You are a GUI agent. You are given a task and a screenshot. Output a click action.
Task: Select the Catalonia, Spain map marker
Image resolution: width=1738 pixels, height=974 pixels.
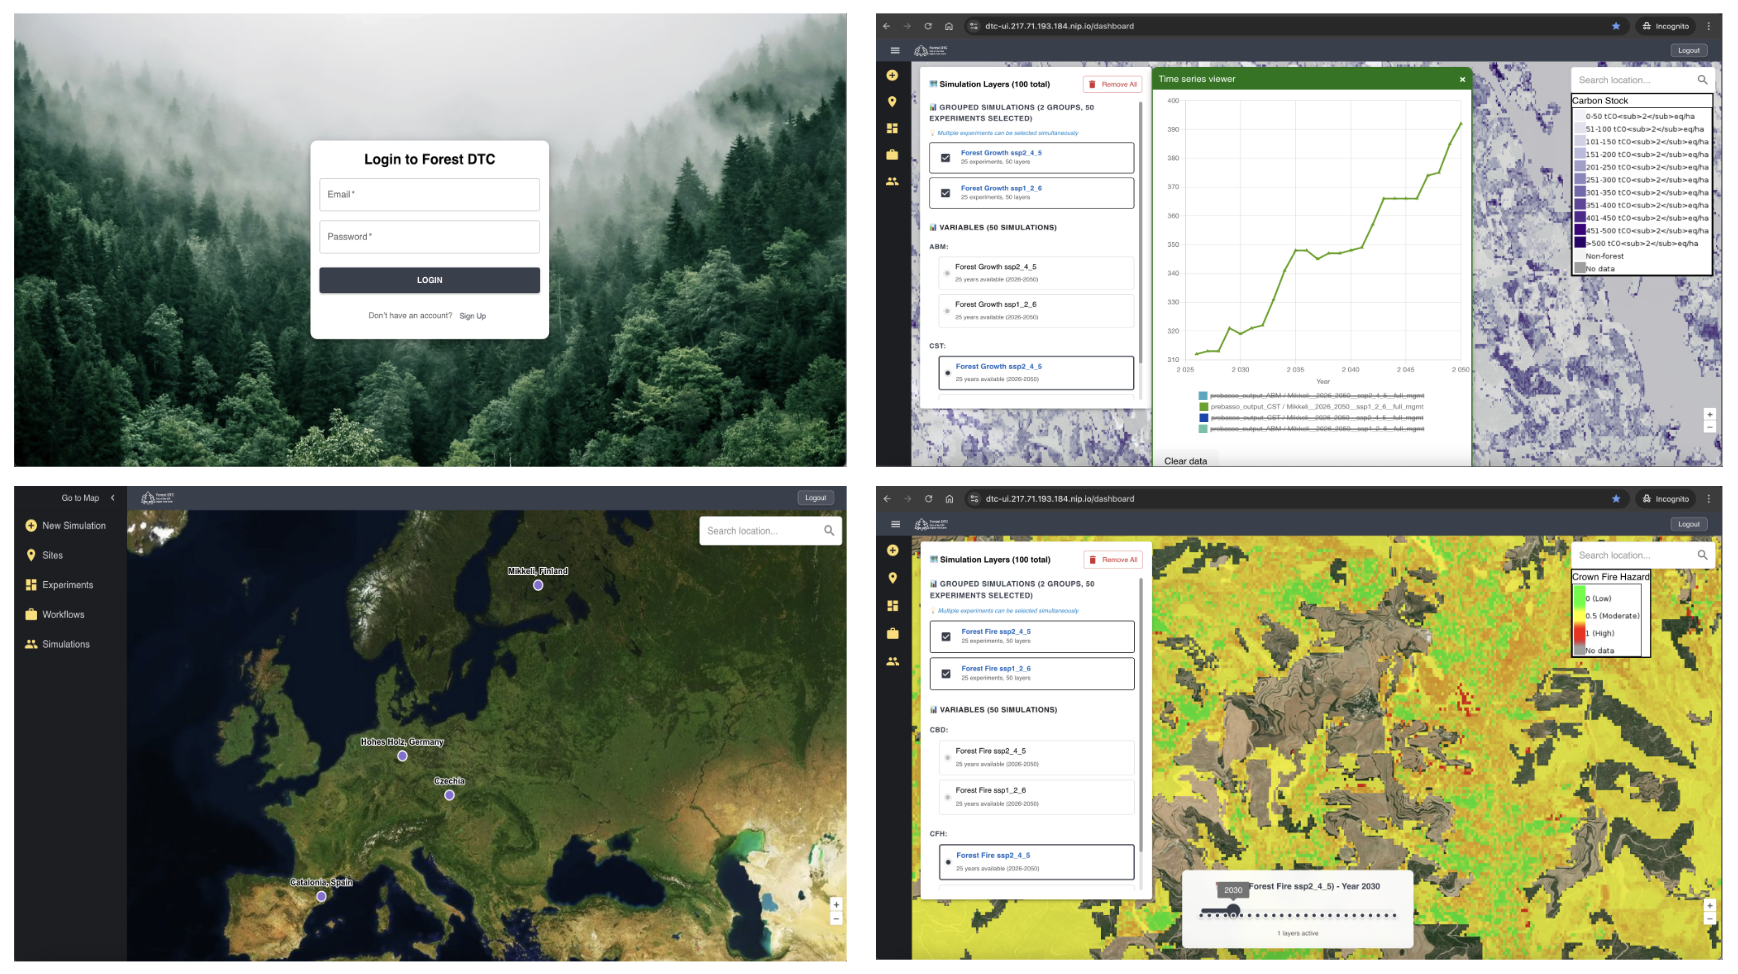[x=321, y=897]
